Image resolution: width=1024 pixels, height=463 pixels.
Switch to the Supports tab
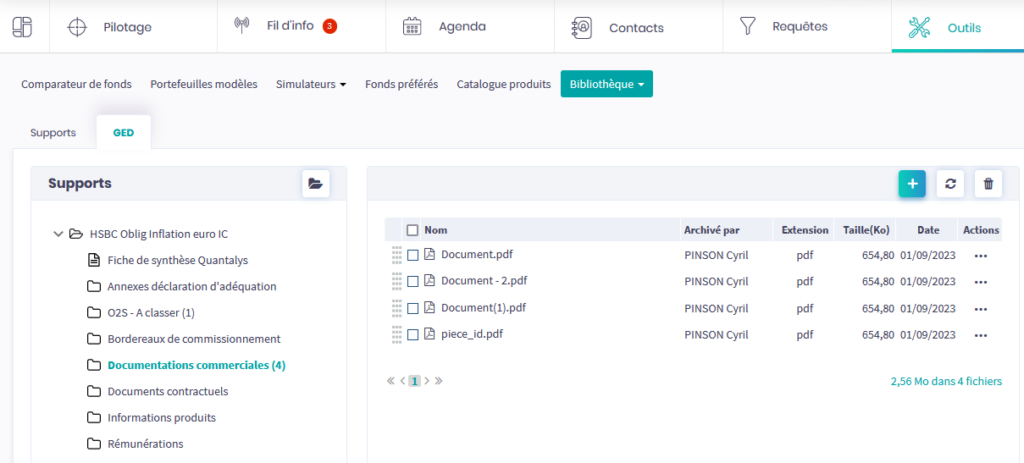tap(53, 132)
